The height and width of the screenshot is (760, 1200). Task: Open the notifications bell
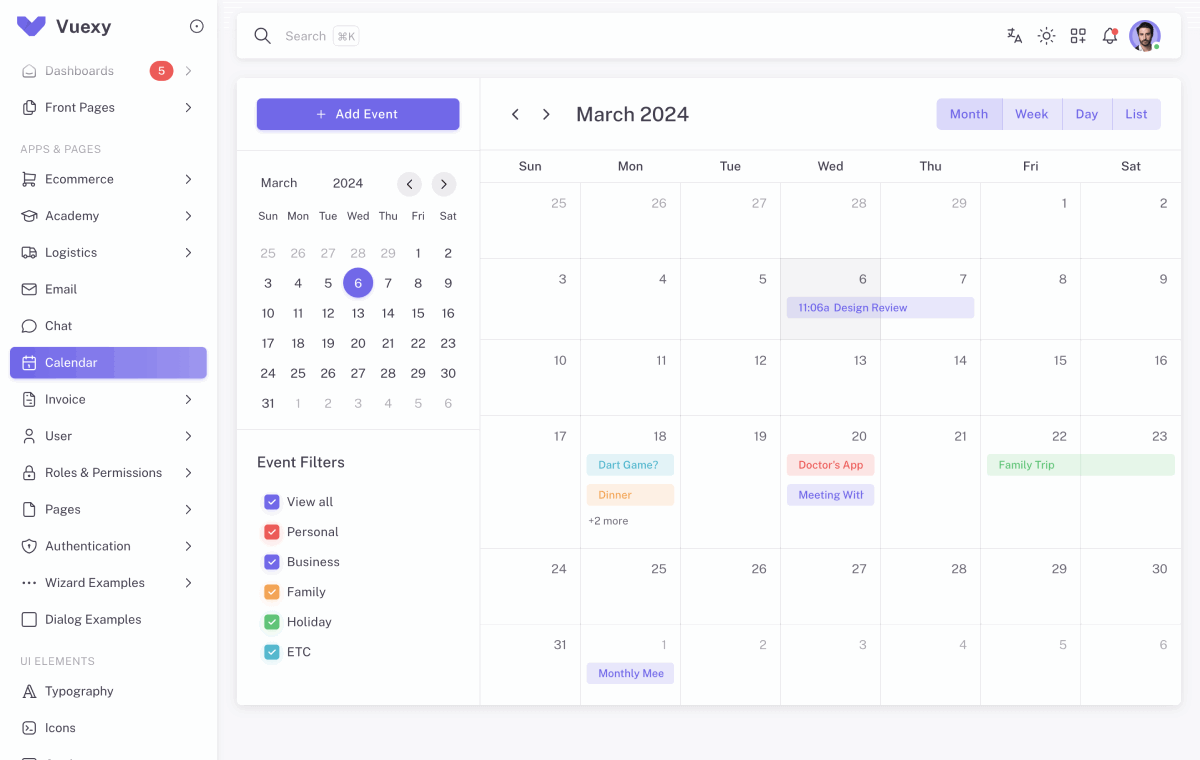(1109, 35)
